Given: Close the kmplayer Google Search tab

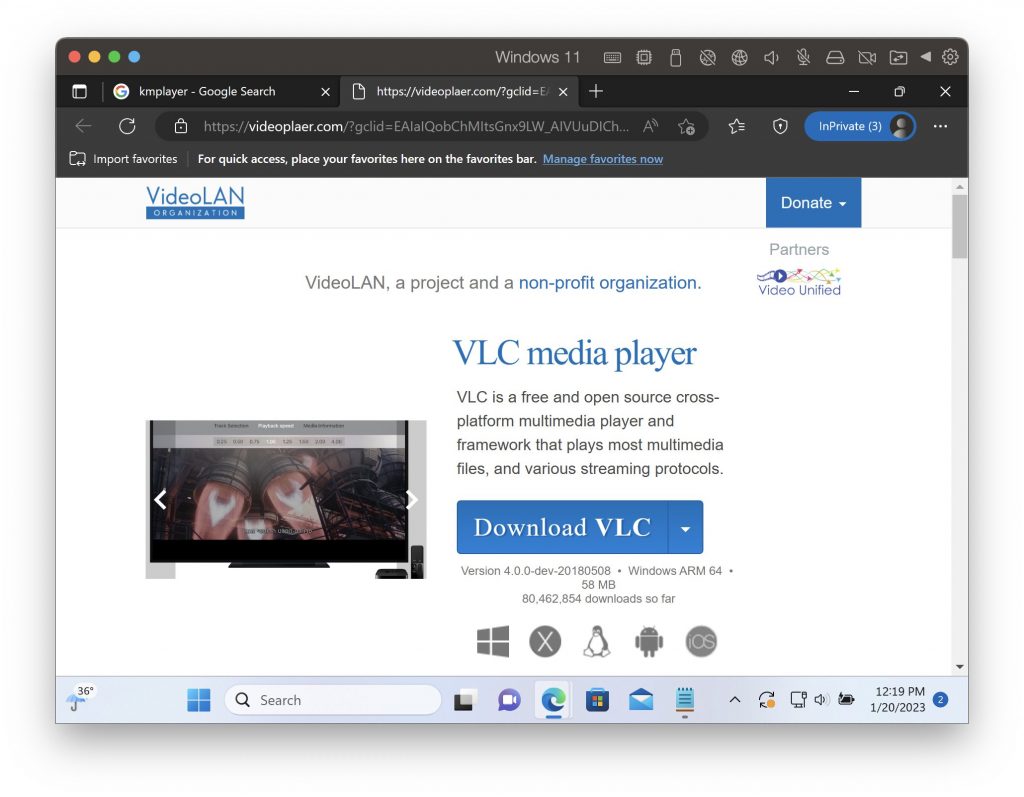Looking at the screenshot, I should (x=325, y=92).
